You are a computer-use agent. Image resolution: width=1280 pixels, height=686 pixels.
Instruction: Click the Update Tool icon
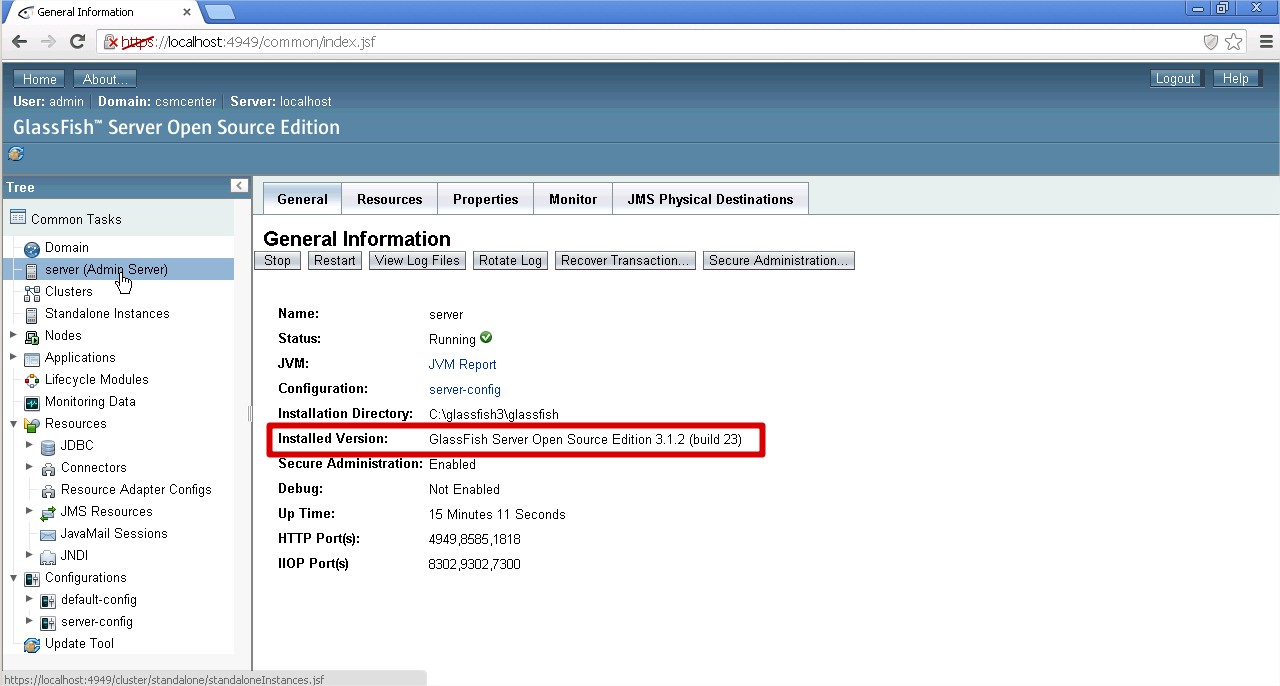coord(30,643)
